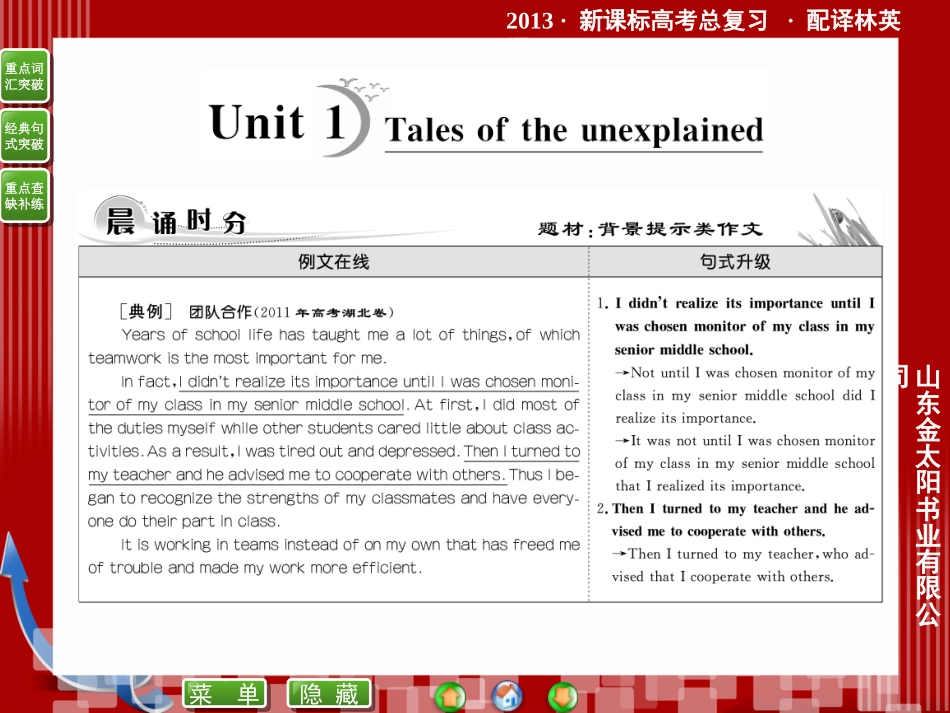This screenshot has height=713, width=950.
Task: Click the line 'teamwork is the most important for me'
Action: click(x=238, y=359)
